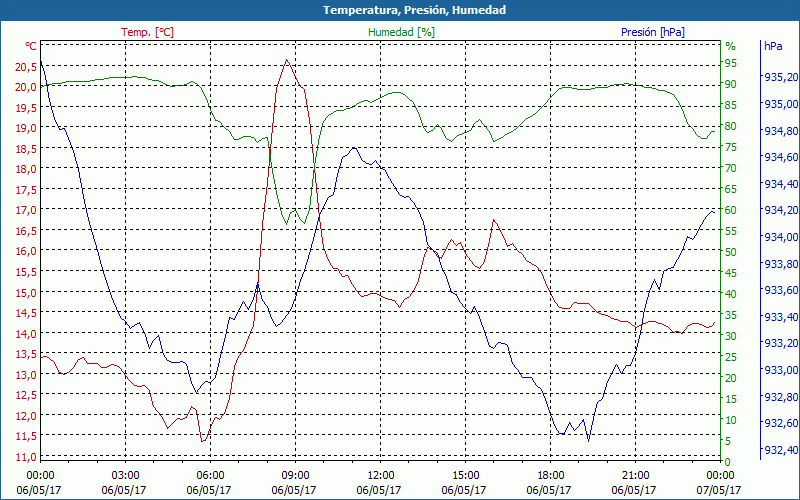
Task: Select the 10 label on humidity axis
Action: pos(731,420)
